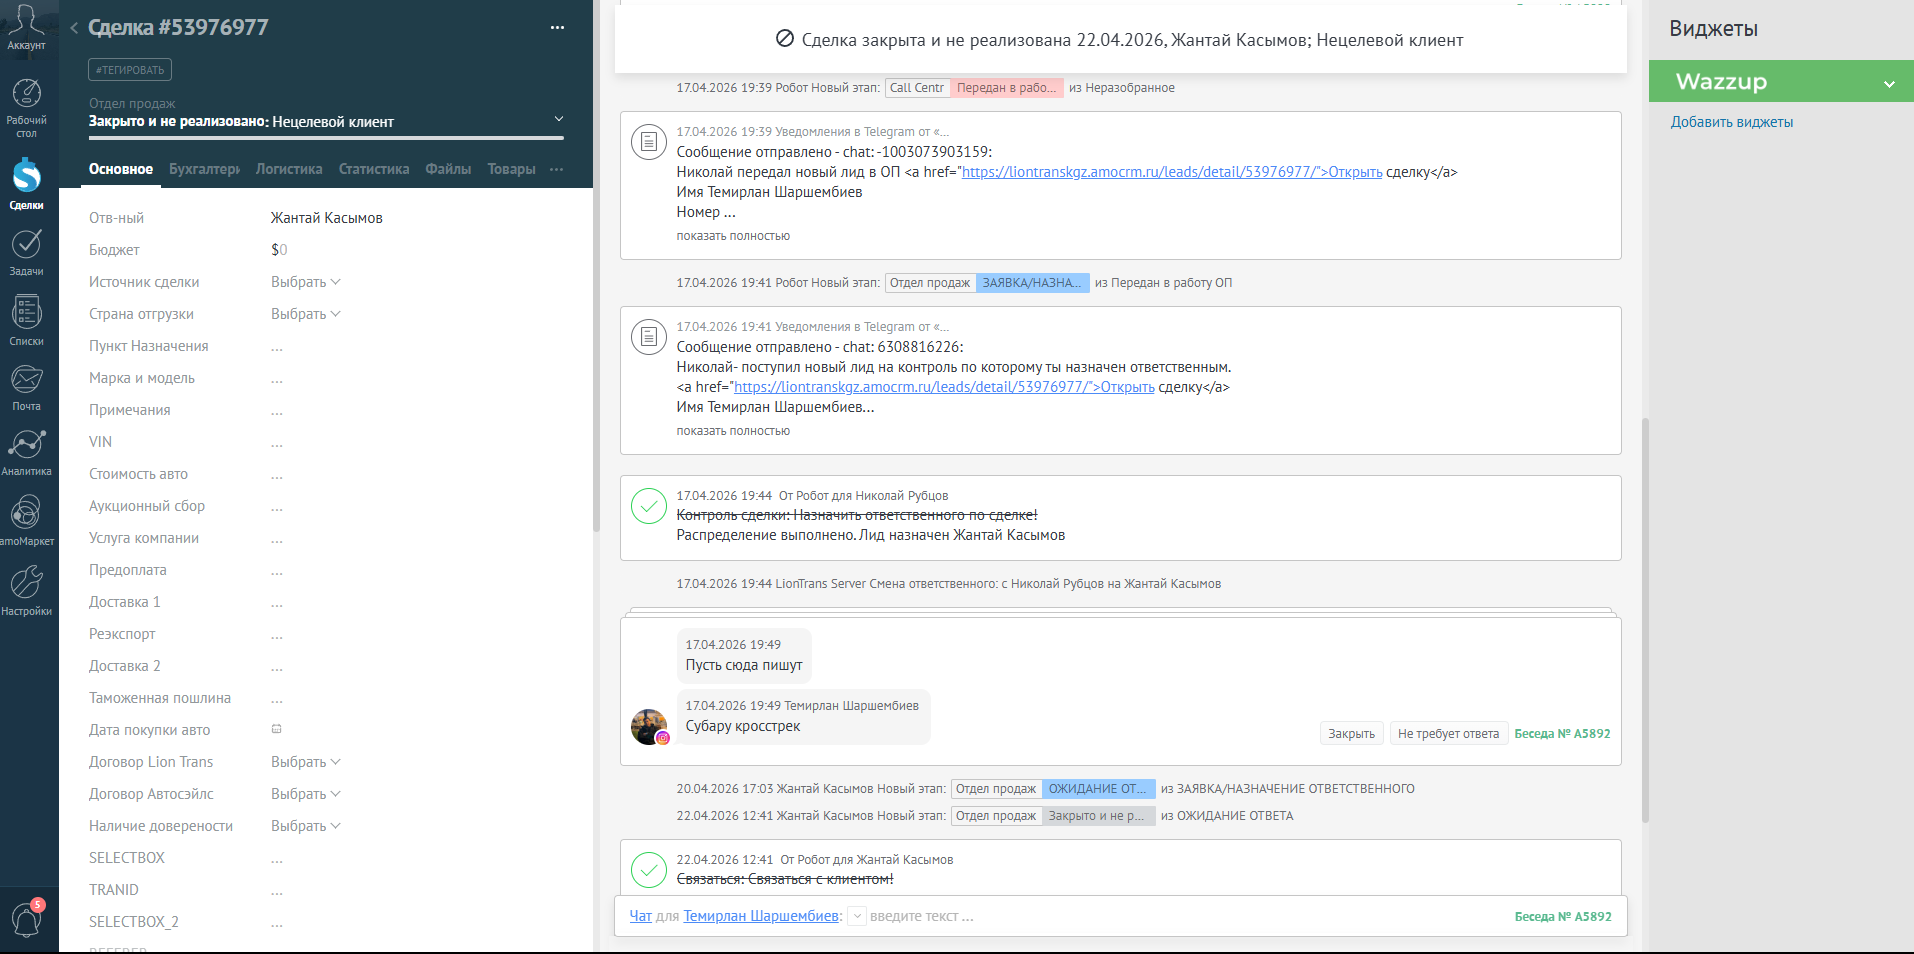Viewport: 1914px width, 954px height.
Task: Click the Отв-ный value Жантай Касымов
Action: pyautogui.click(x=326, y=218)
